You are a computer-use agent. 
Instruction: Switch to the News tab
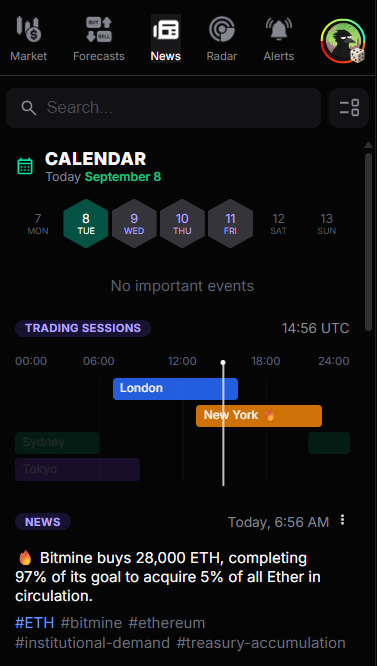coord(166,38)
